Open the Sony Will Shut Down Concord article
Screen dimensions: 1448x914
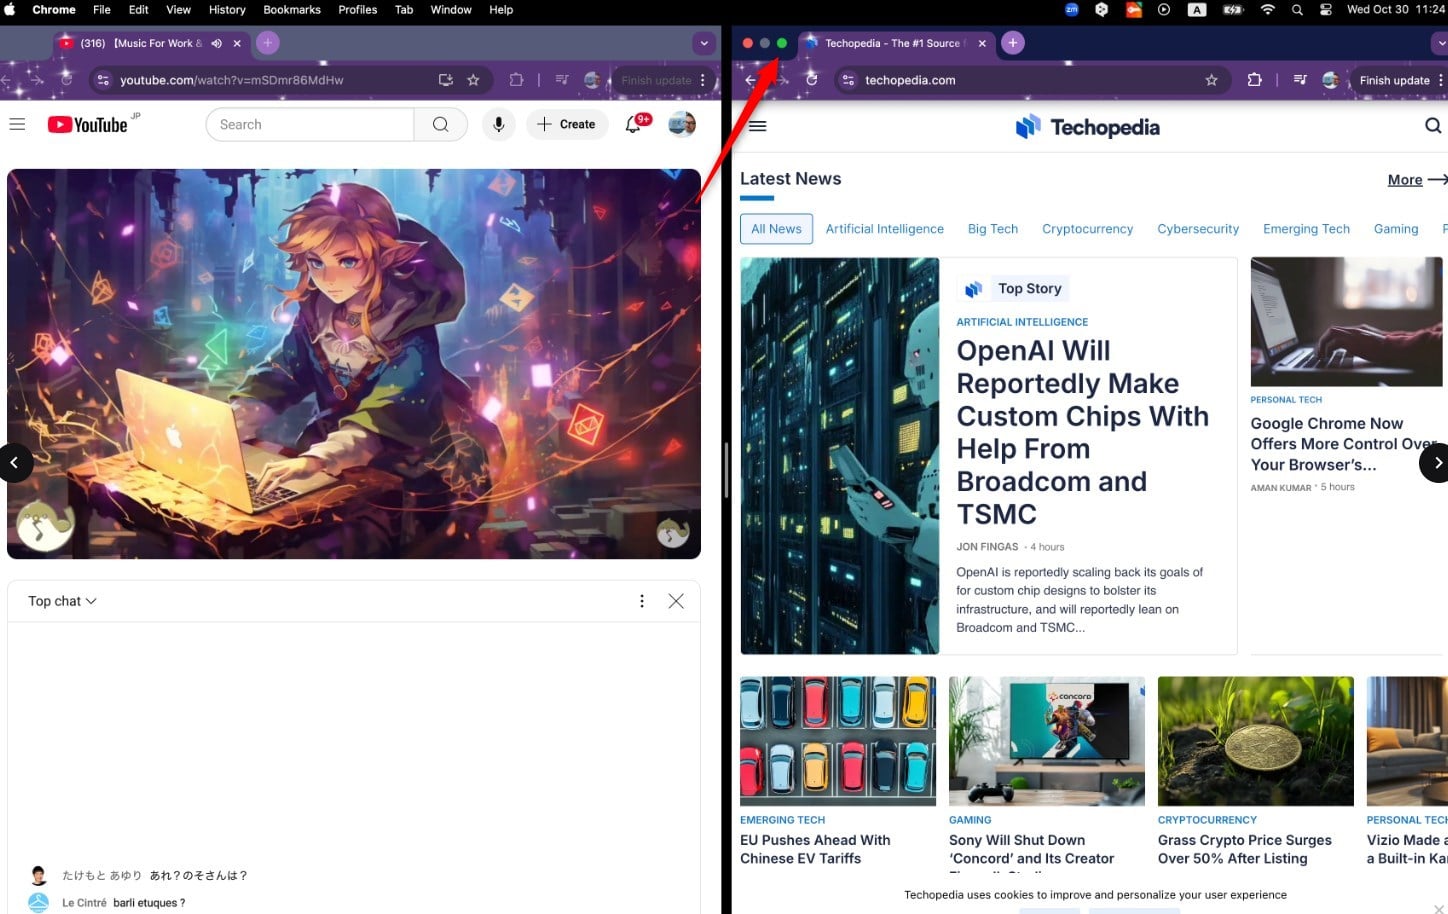(x=1031, y=849)
